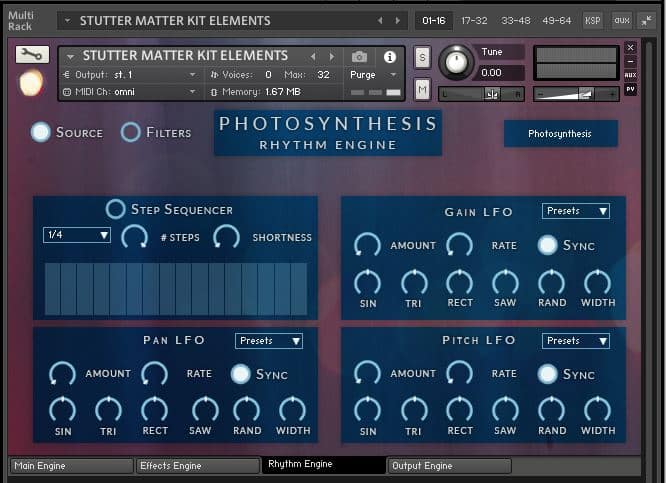Open the Multi Rack preset dropdown arrow
666x483 pixels.
(x=68, y=20)
